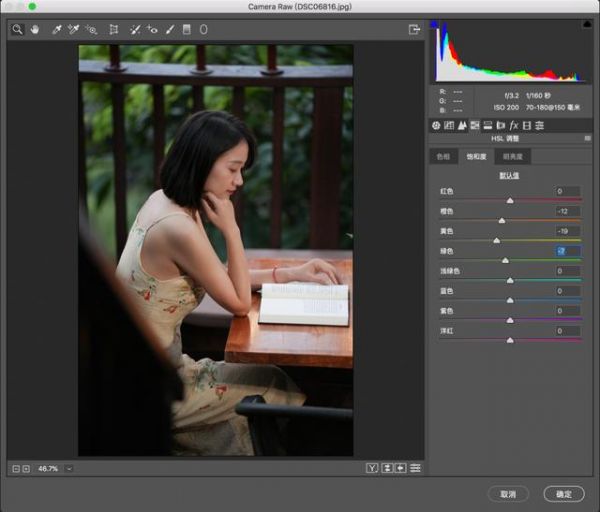Switch to the 明亮度 (Luminance) tab

512,157
